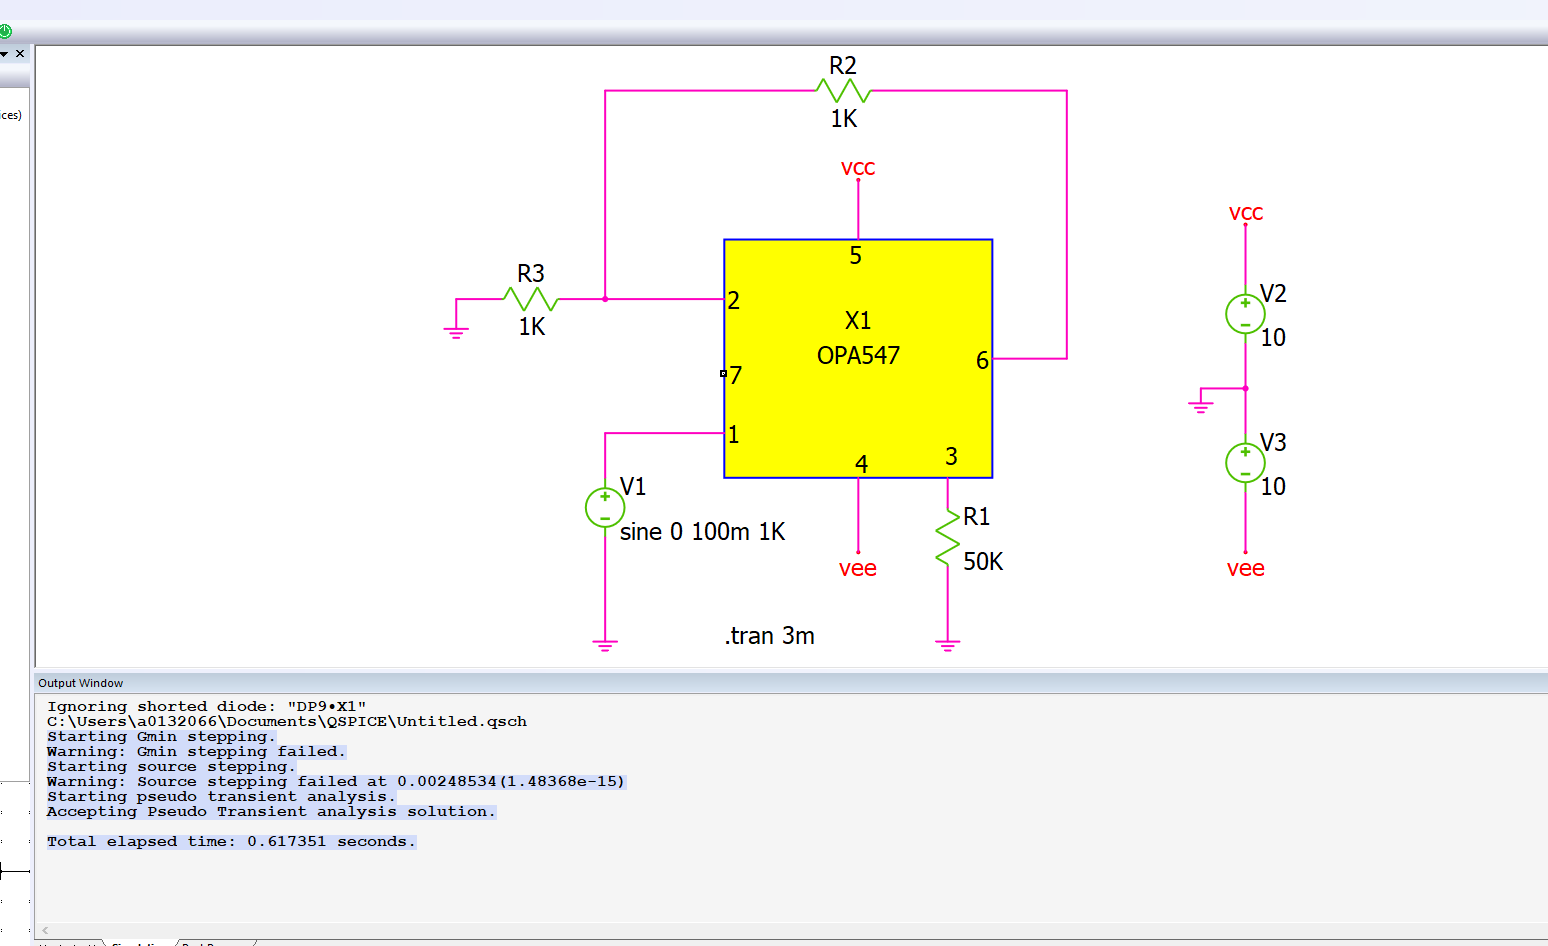Select resistor R1 symbol on pin 3

pos(947,539)
